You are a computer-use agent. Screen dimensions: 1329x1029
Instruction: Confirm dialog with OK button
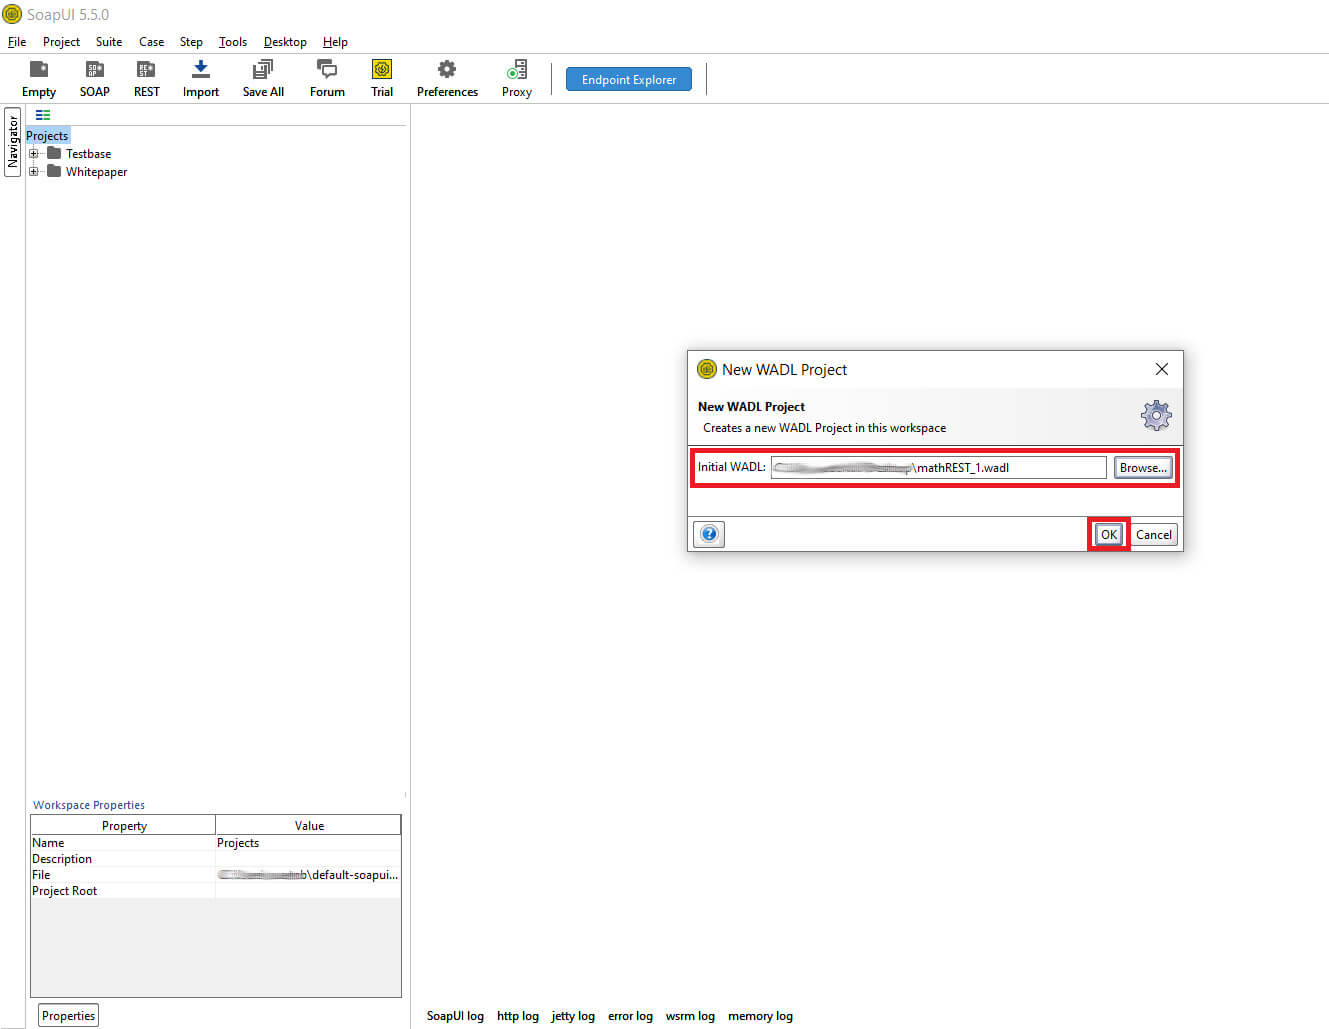click(x=1109, y=534)
